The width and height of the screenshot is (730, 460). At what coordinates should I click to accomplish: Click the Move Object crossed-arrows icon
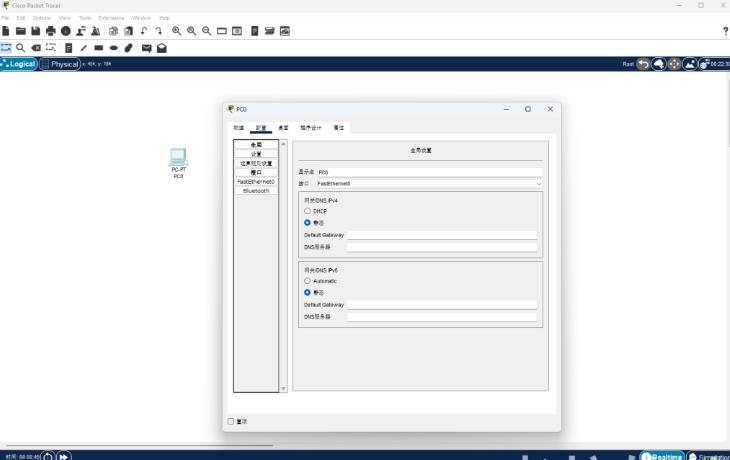point(674,64)
